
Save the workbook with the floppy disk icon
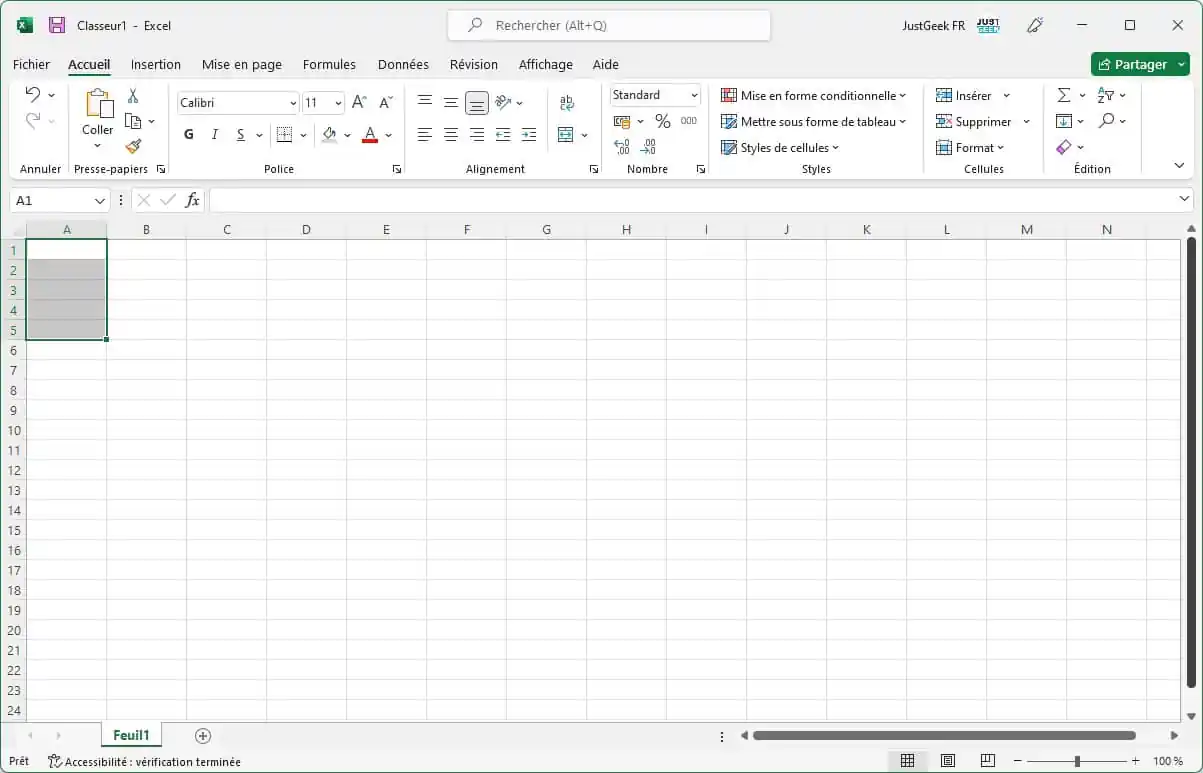click(x=57, y=25)
